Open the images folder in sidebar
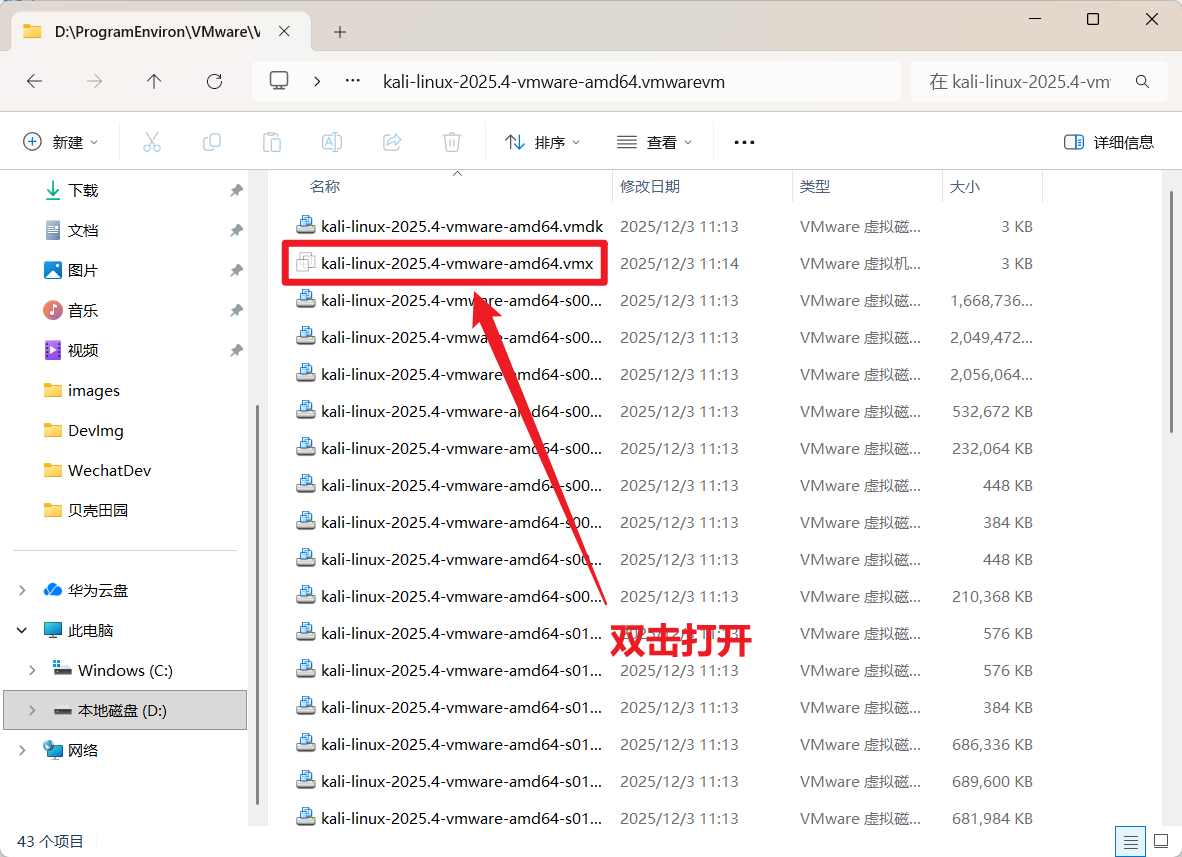Screen dimensions: 1182x857 [x=93, y=390]
